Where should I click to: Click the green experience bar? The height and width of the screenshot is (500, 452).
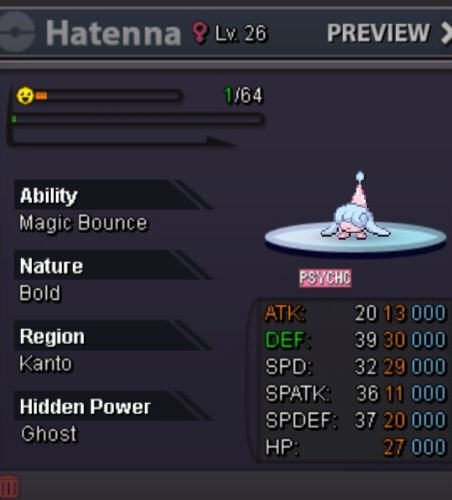[x=138, y=119]
